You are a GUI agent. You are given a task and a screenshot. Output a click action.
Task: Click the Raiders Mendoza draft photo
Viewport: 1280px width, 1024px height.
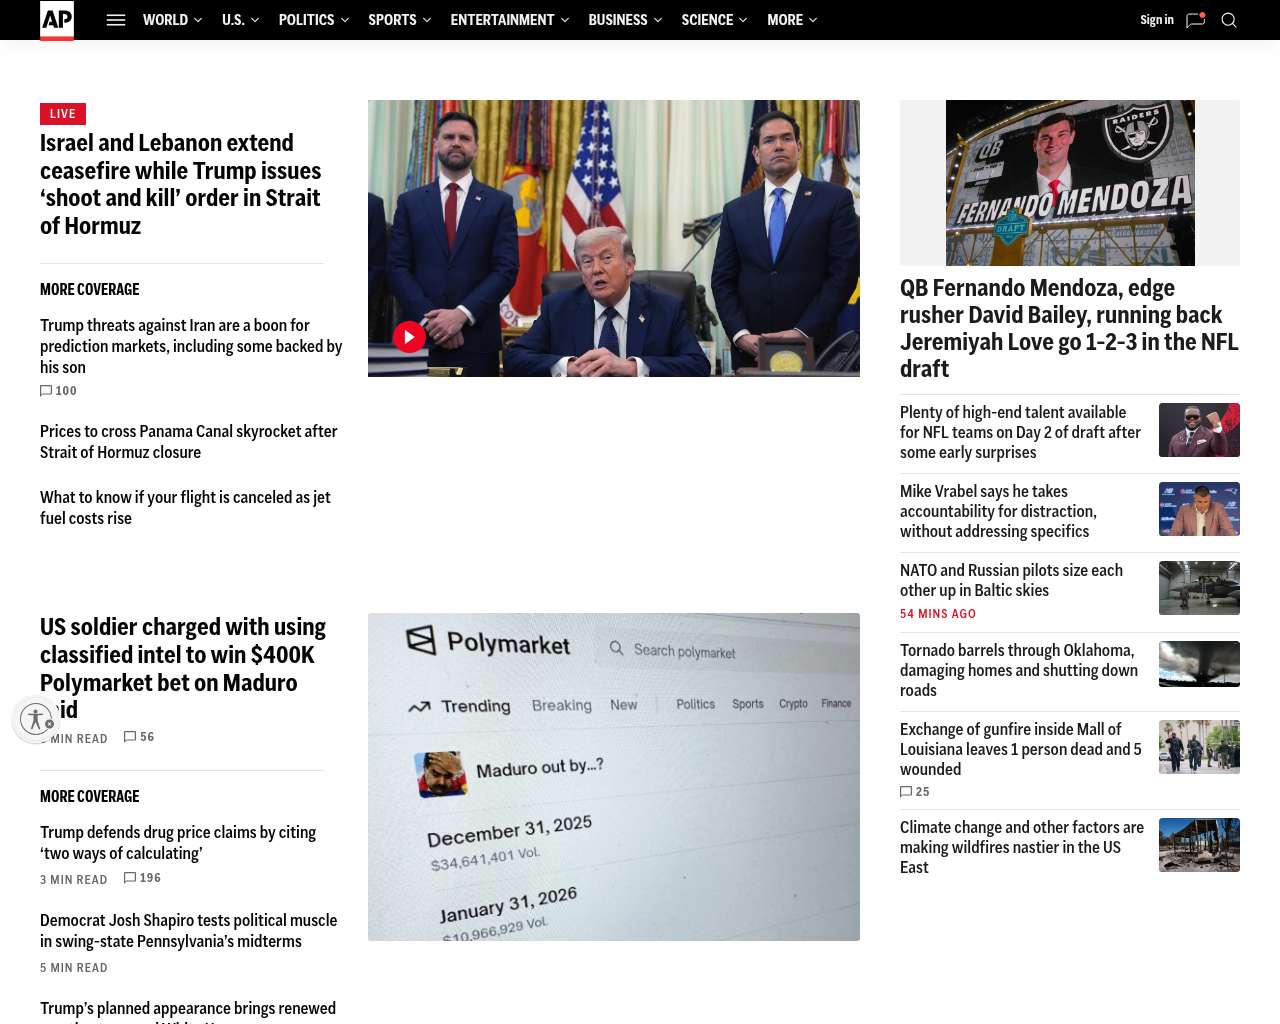click(x=1070, y=183)
